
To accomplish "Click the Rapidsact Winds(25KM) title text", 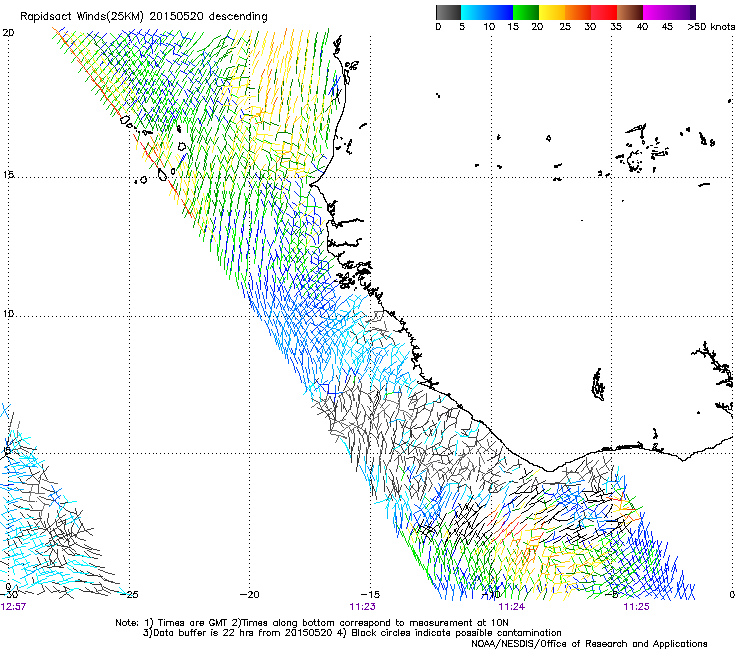I will pyautogui.click(x=144, y=17).
